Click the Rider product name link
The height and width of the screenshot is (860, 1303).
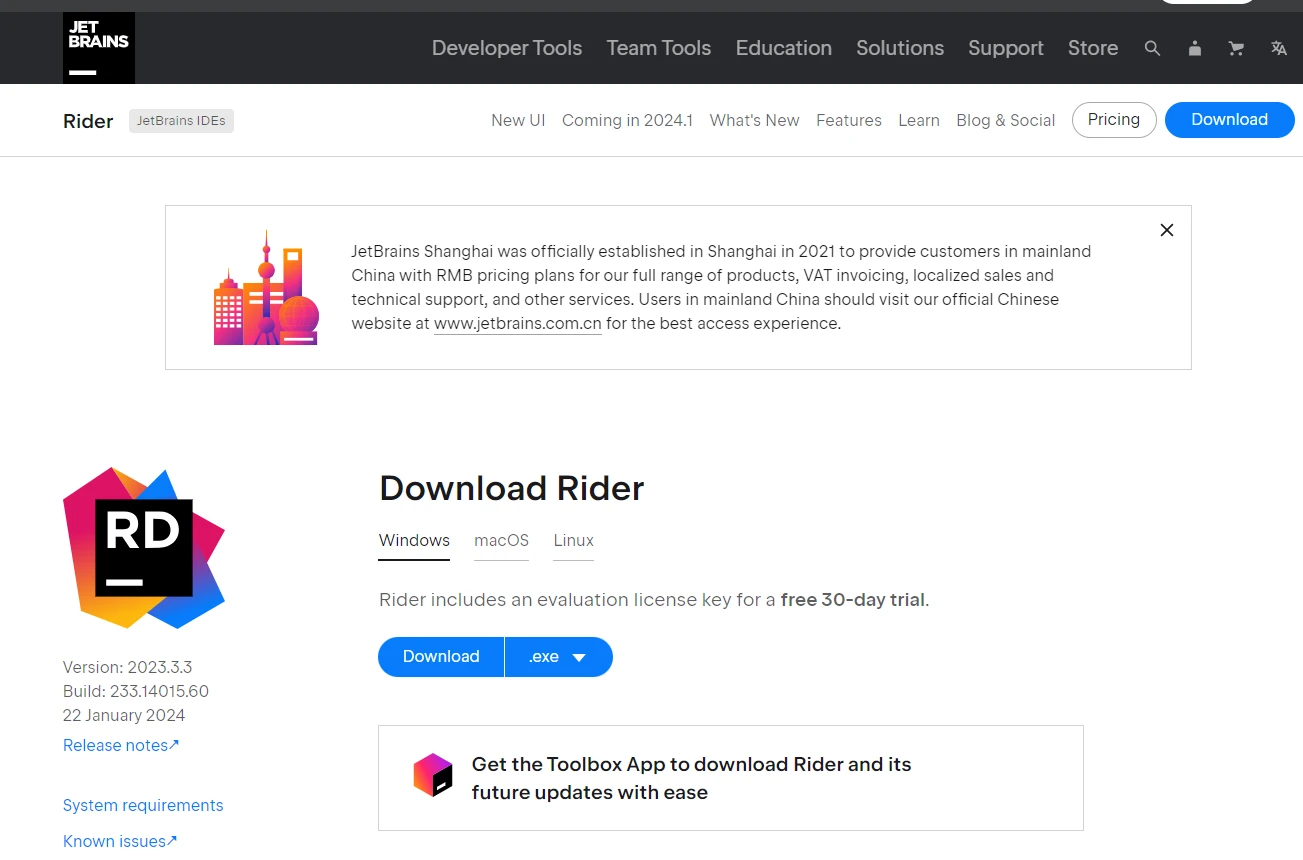pos(88,121)
